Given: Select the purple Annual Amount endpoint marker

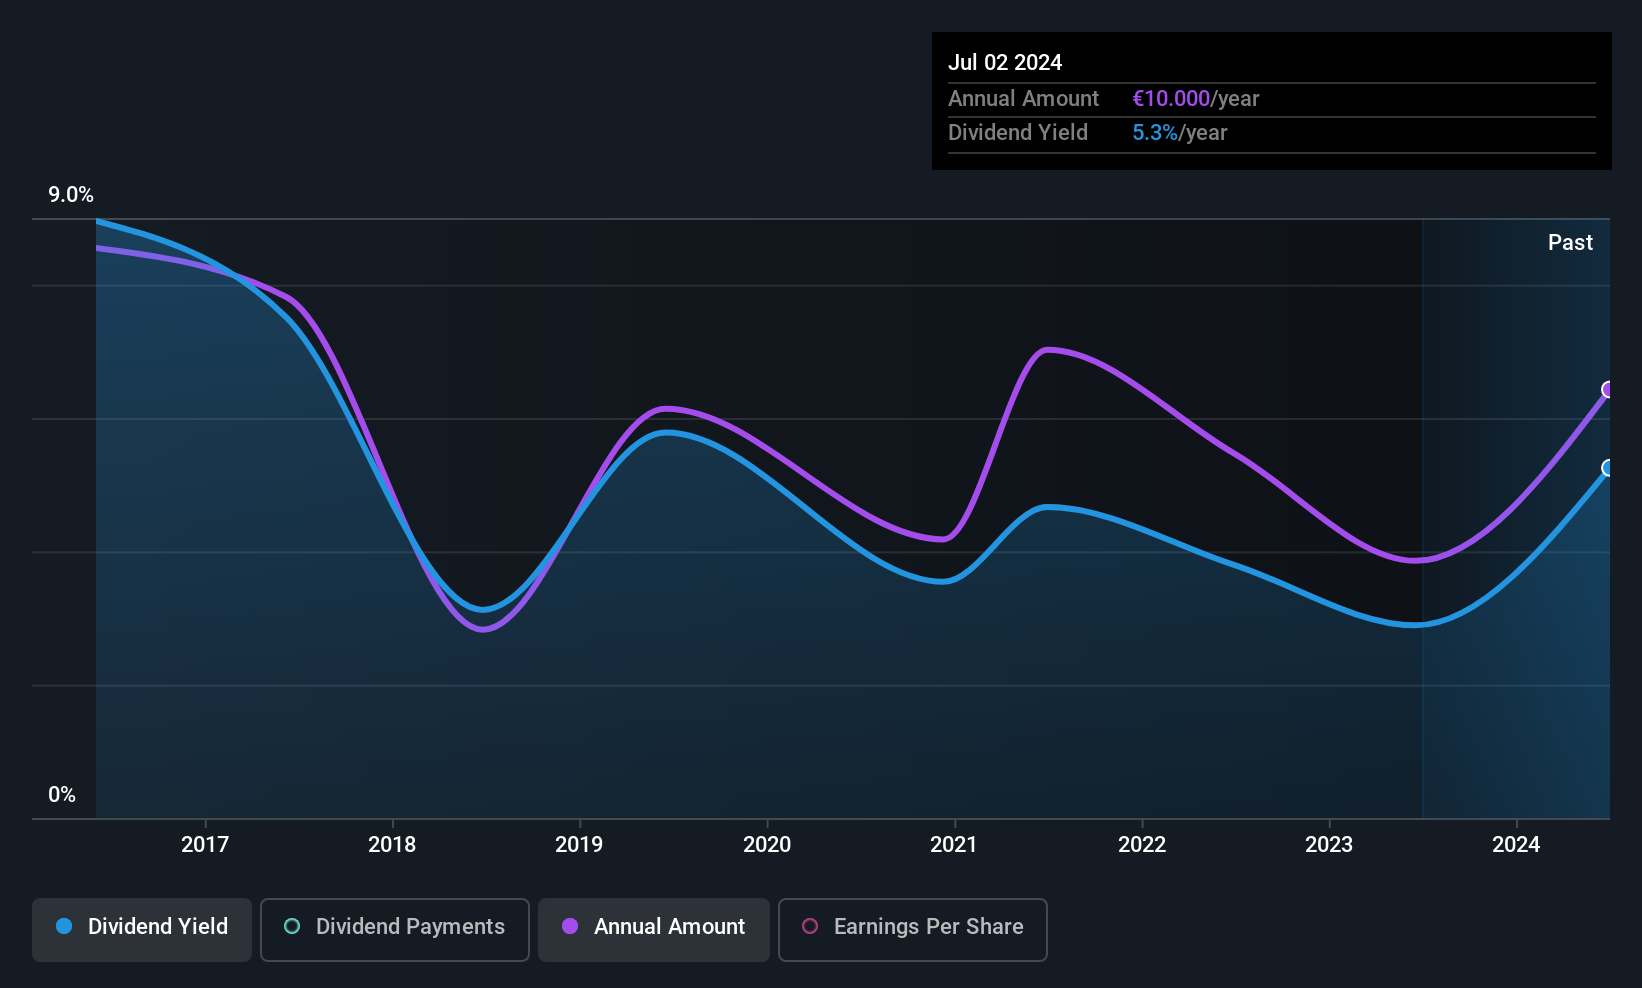Looking at the screenshot, I should click(1608, 389).
